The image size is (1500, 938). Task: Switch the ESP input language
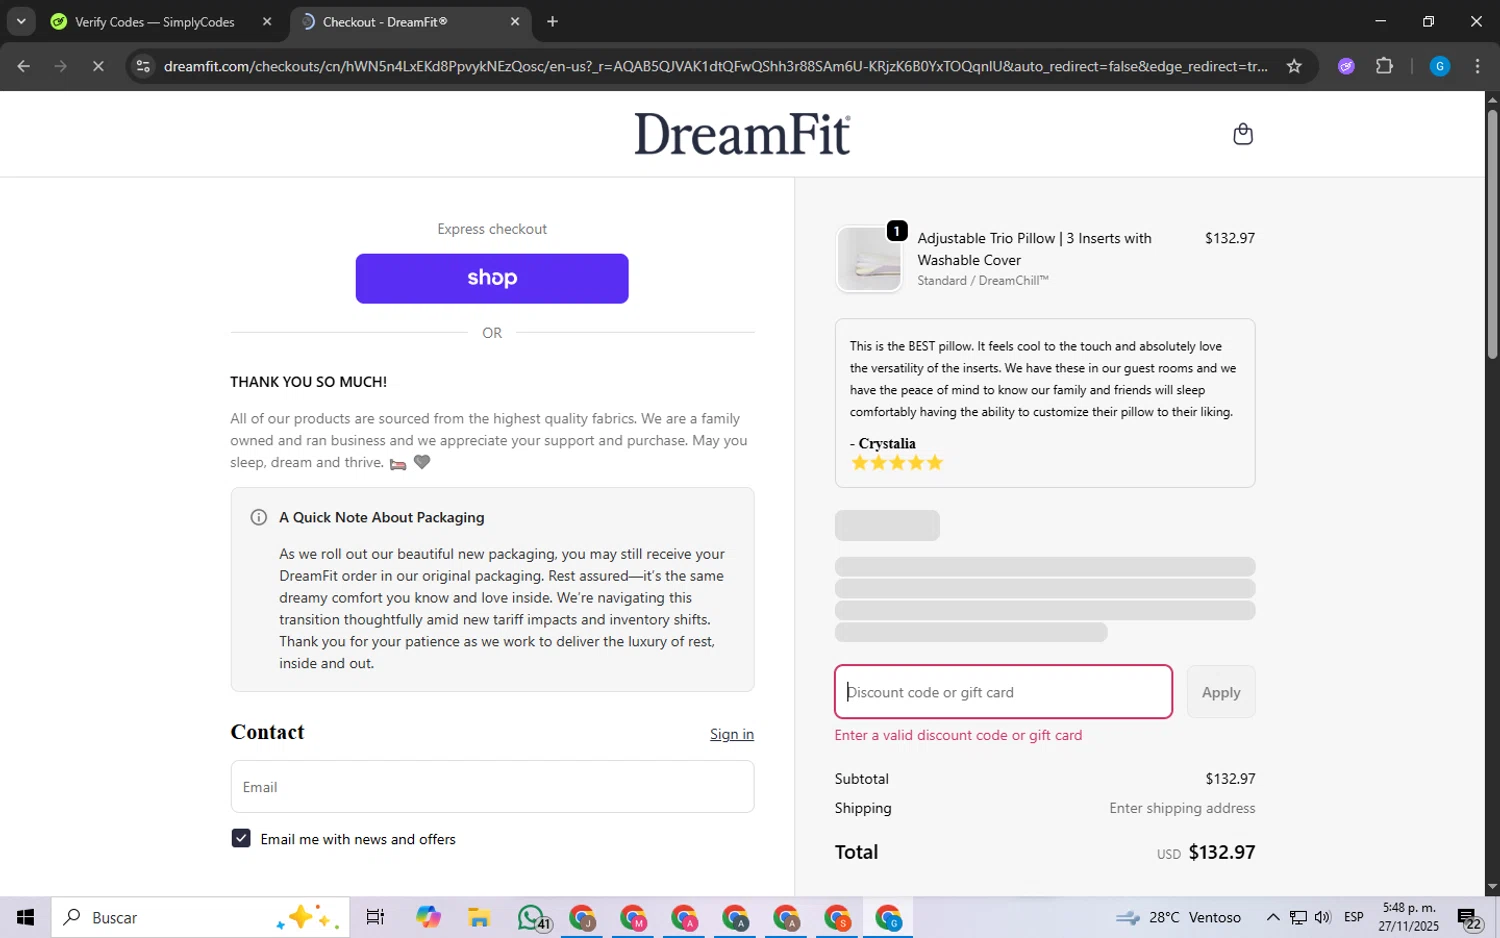coord(1354,917)
